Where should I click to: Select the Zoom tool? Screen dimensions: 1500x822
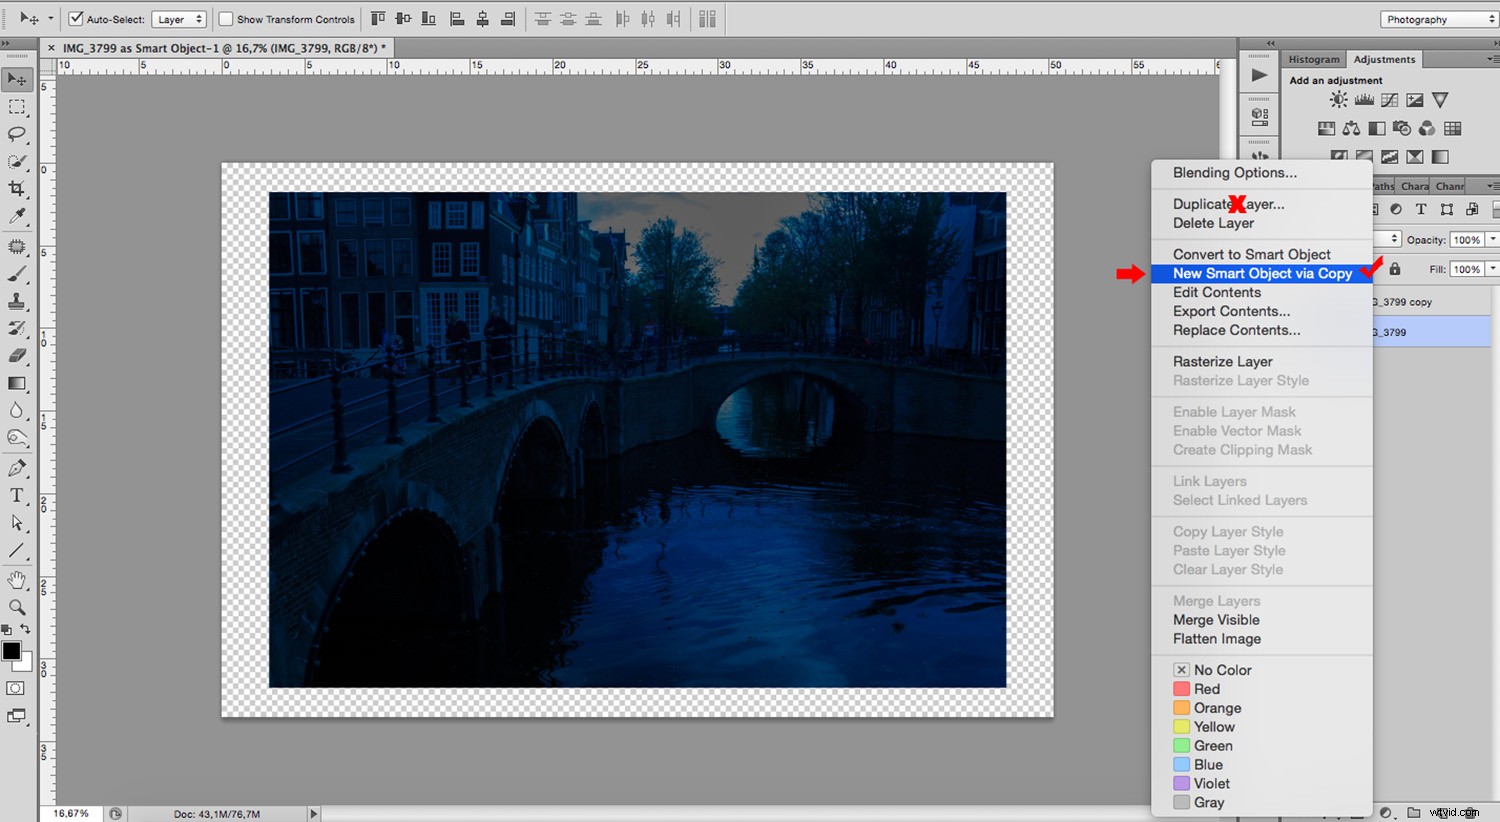(15, 606)
